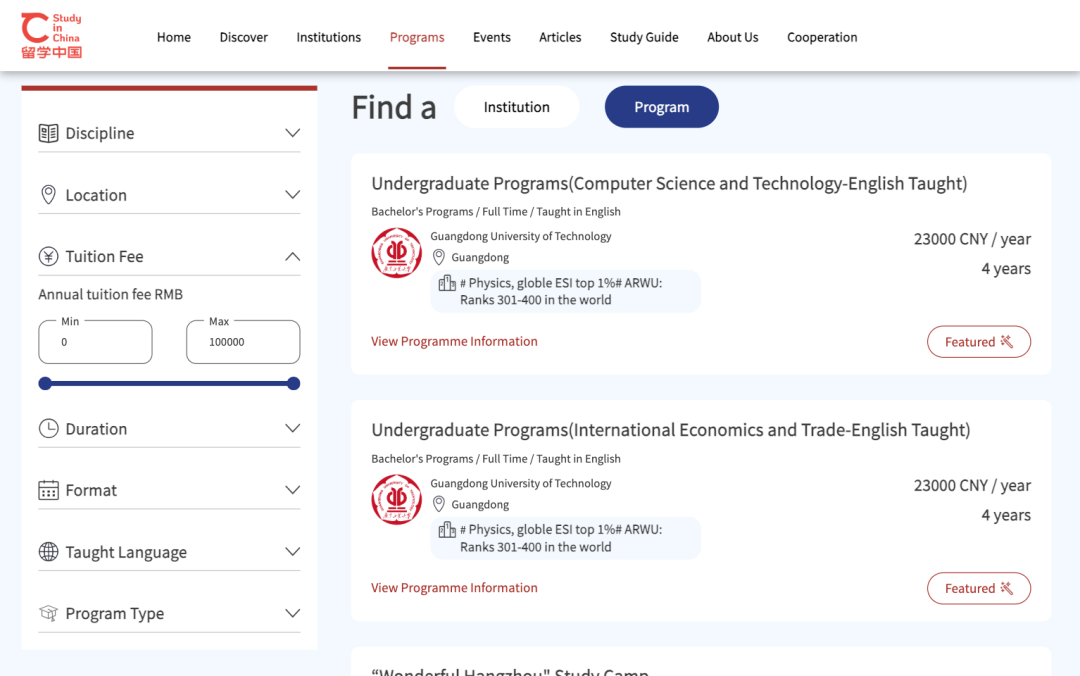Click Guangdong University logo in first program card
Screen dimensions: 1080x676
point(397,253)
